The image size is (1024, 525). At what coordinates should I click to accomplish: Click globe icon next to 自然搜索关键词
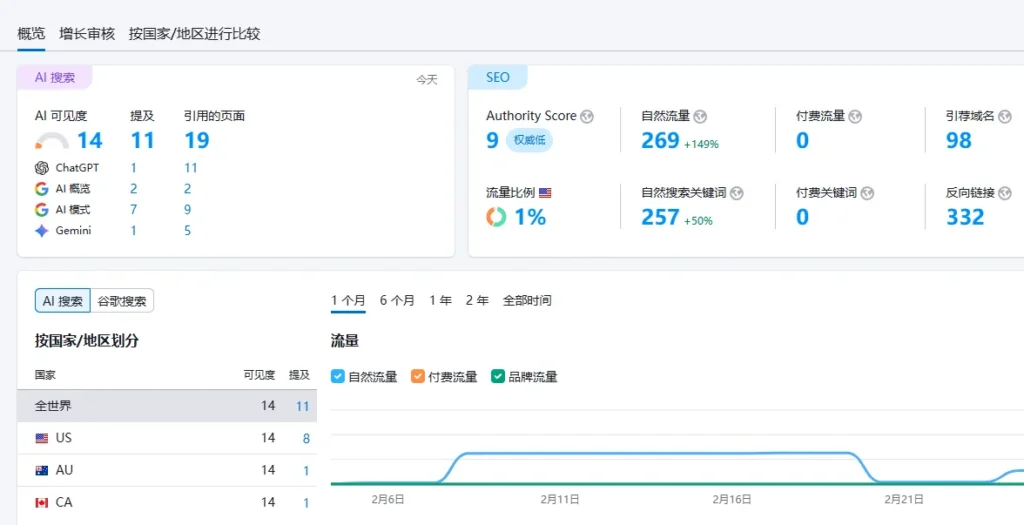[737, 193]
